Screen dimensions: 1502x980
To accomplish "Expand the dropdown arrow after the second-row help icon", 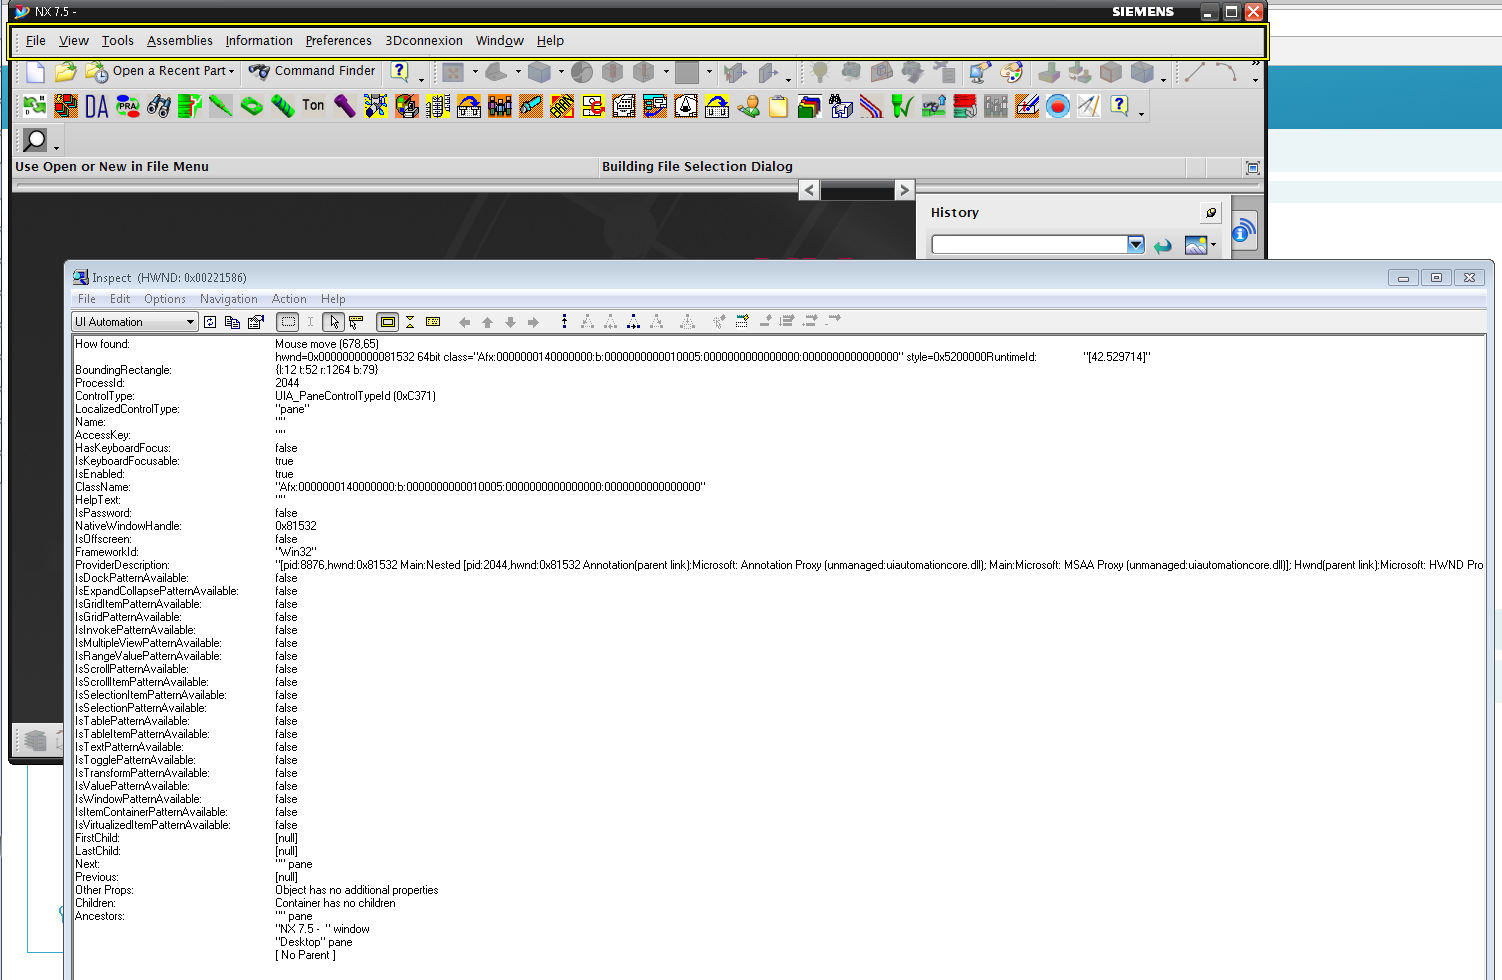I will pos(1141,113).
